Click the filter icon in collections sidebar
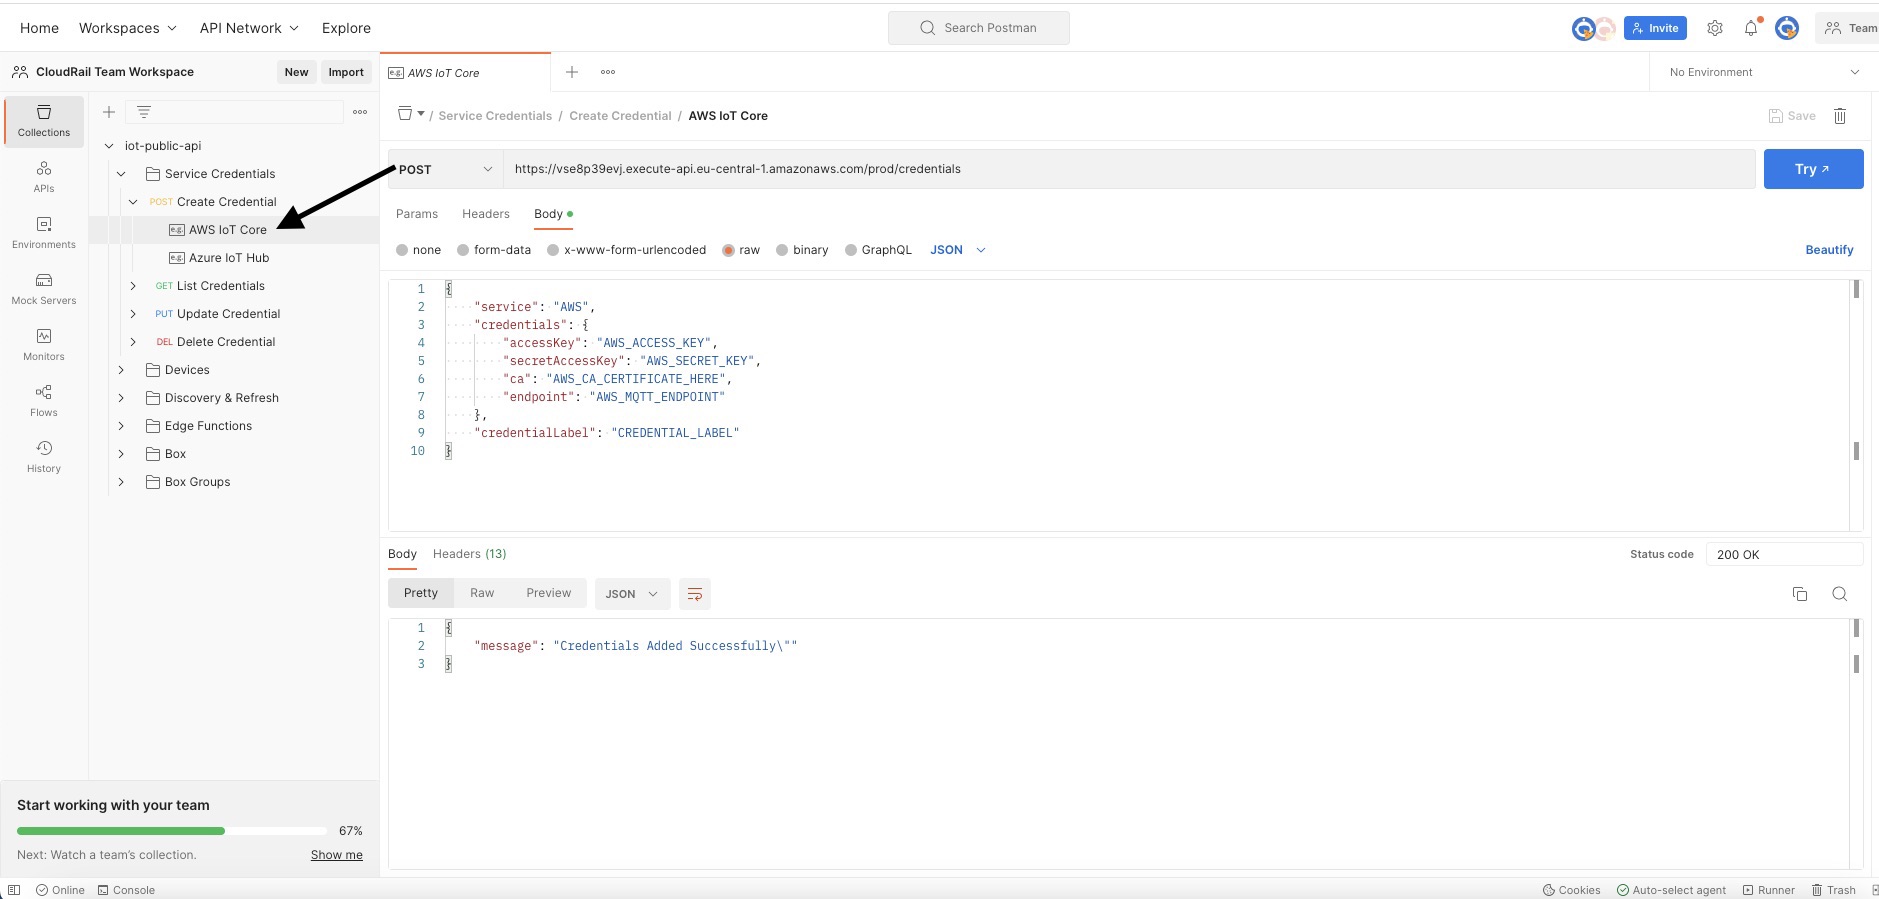The height and width of the screenshot is (899, 1879). pos(144,112)
